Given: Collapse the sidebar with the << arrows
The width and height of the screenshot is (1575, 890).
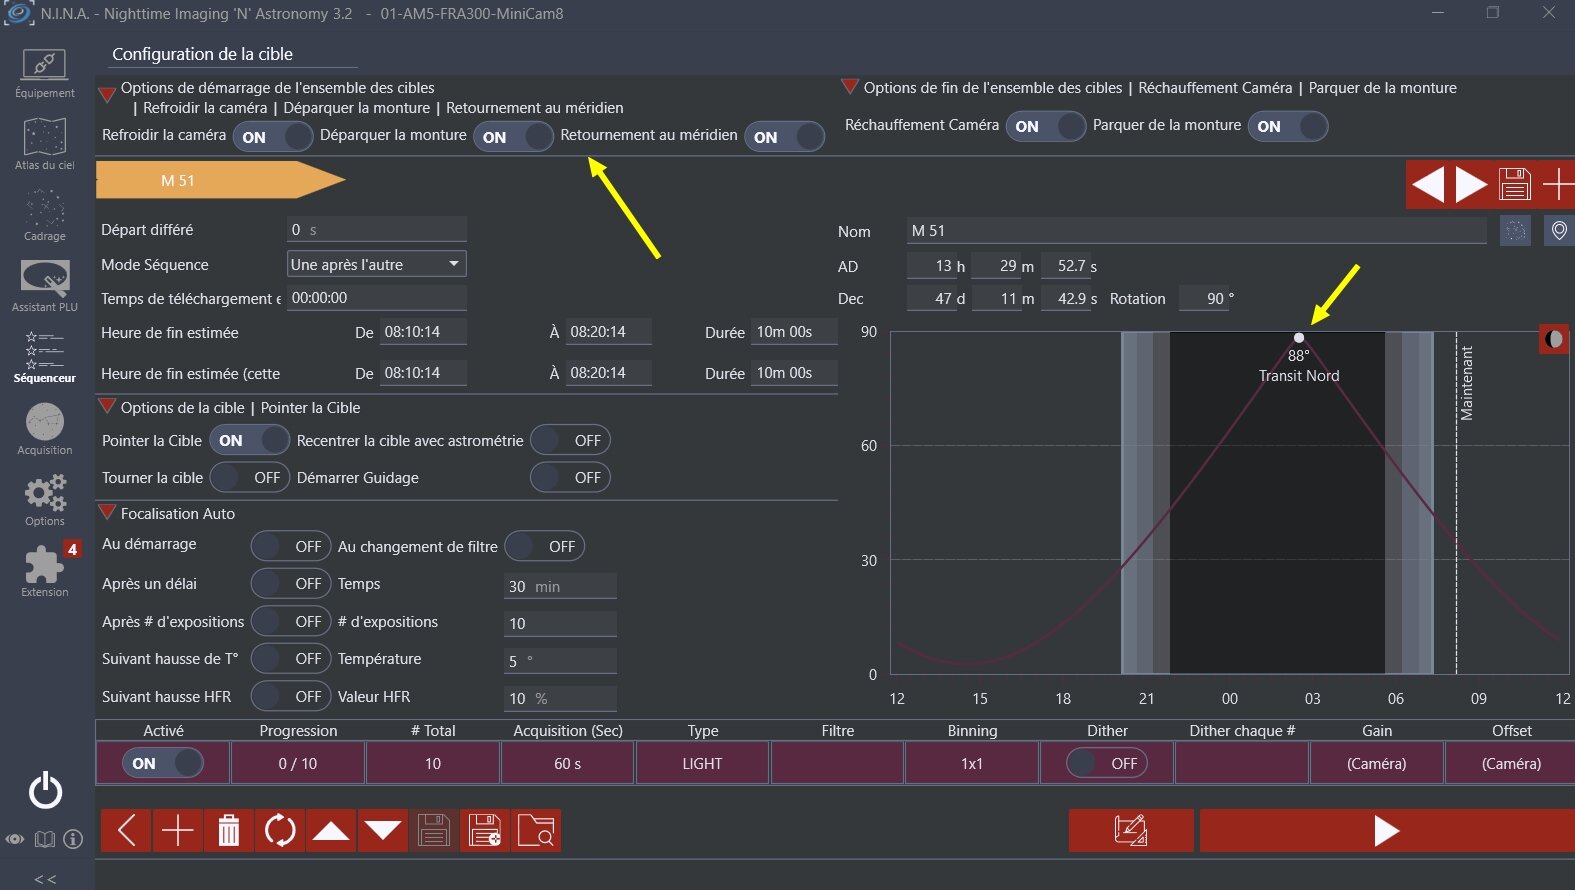Looking at the screenshot, I should (x=45, y=879).
